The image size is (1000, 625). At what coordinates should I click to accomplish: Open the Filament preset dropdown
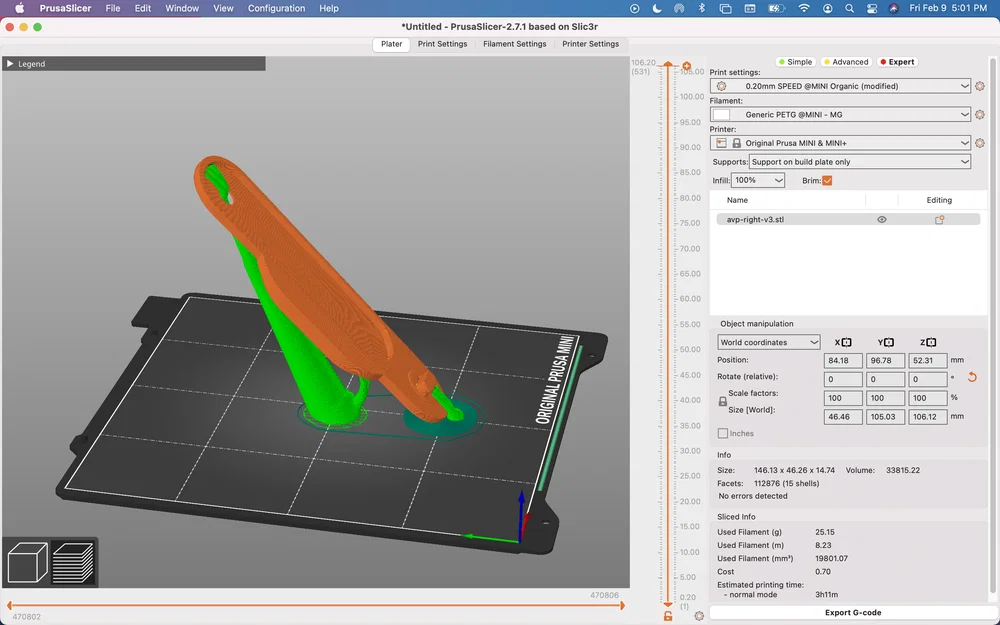(x=841, y=115)
